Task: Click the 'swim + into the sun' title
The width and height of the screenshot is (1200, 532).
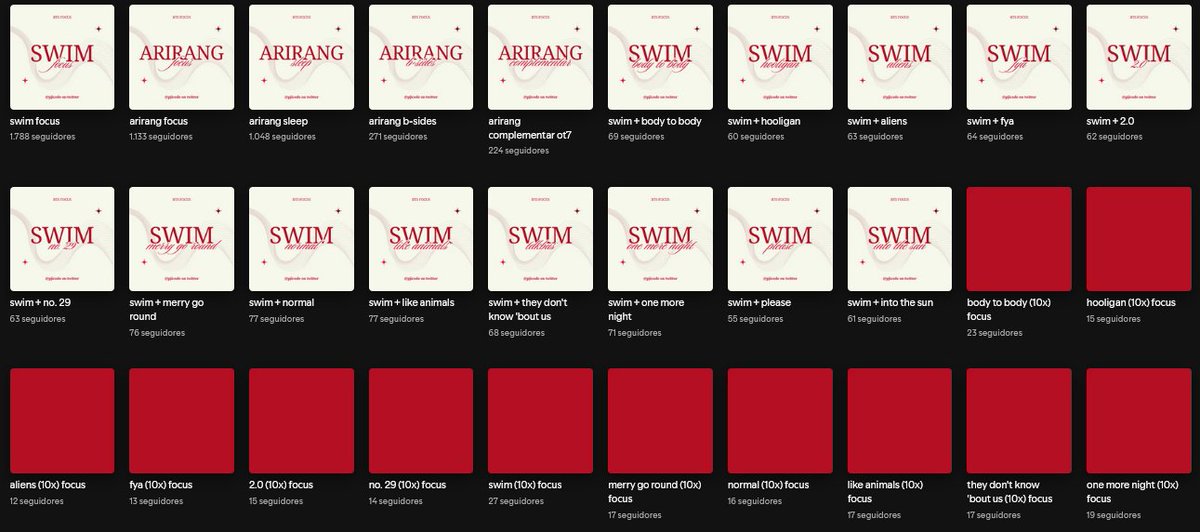Action: [x=890, y=302]
